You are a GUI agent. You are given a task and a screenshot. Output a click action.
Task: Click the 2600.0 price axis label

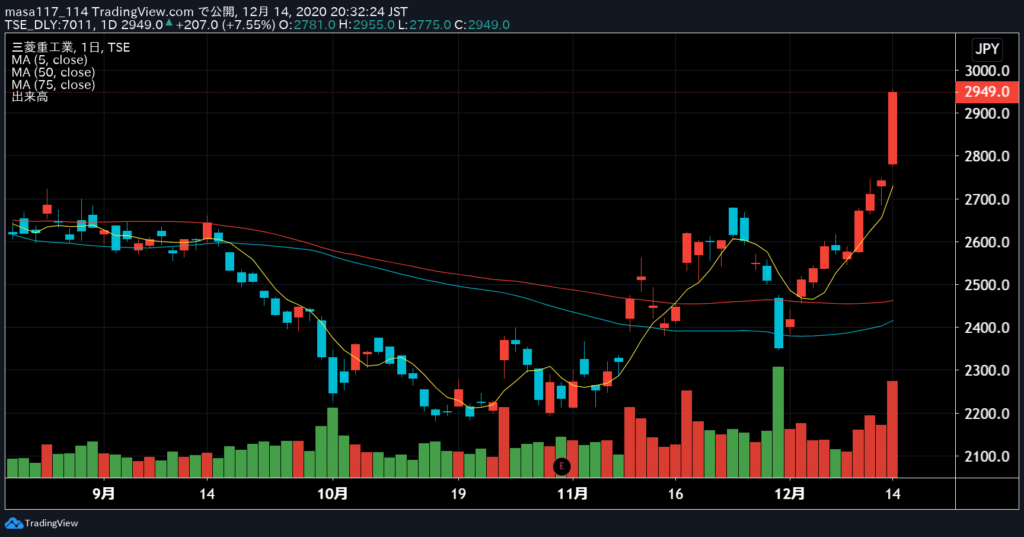[x=987, y=242]
